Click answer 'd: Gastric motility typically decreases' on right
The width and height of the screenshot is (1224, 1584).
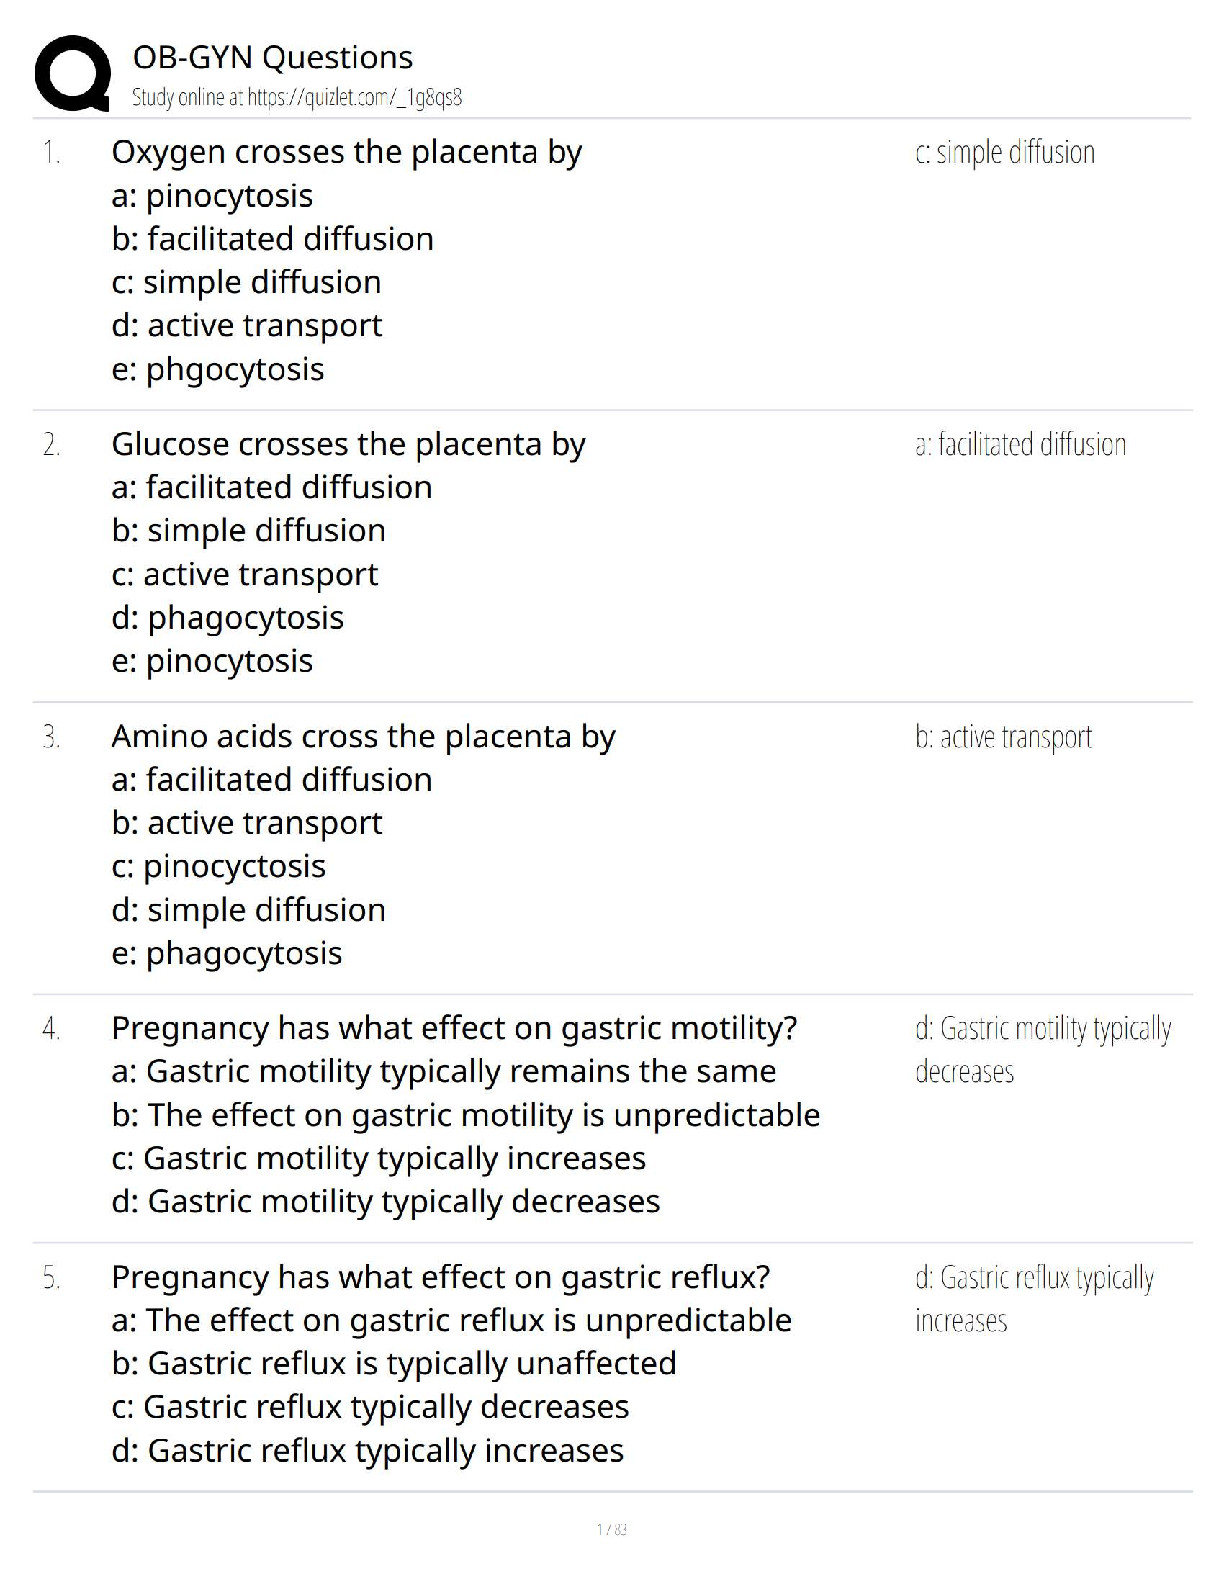pos(1042,1048)
